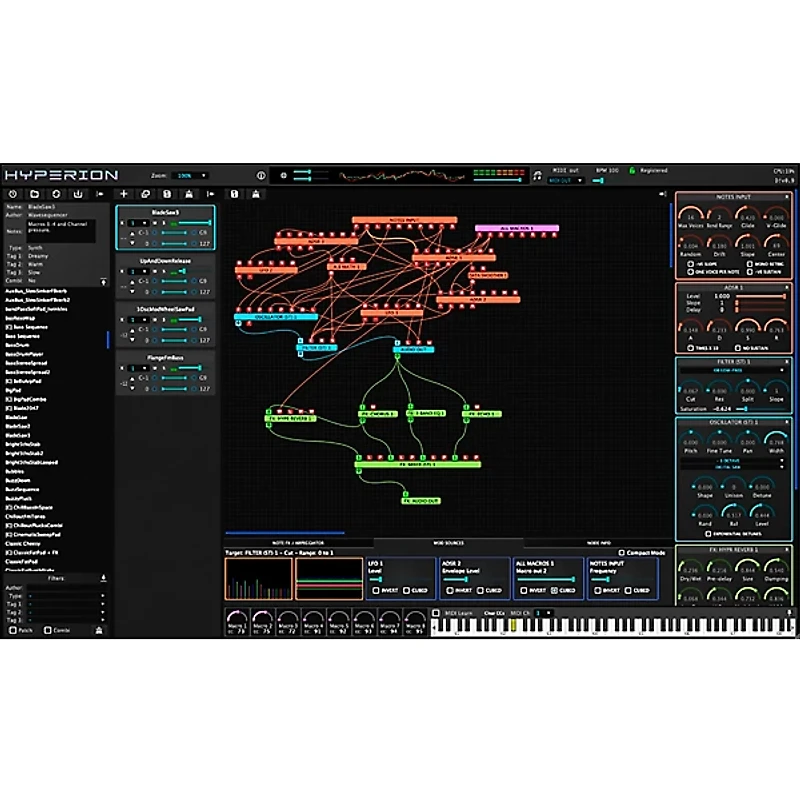
Task: Enable MONO RETRIG in the Notes Input panel
Action: (749, 264)
